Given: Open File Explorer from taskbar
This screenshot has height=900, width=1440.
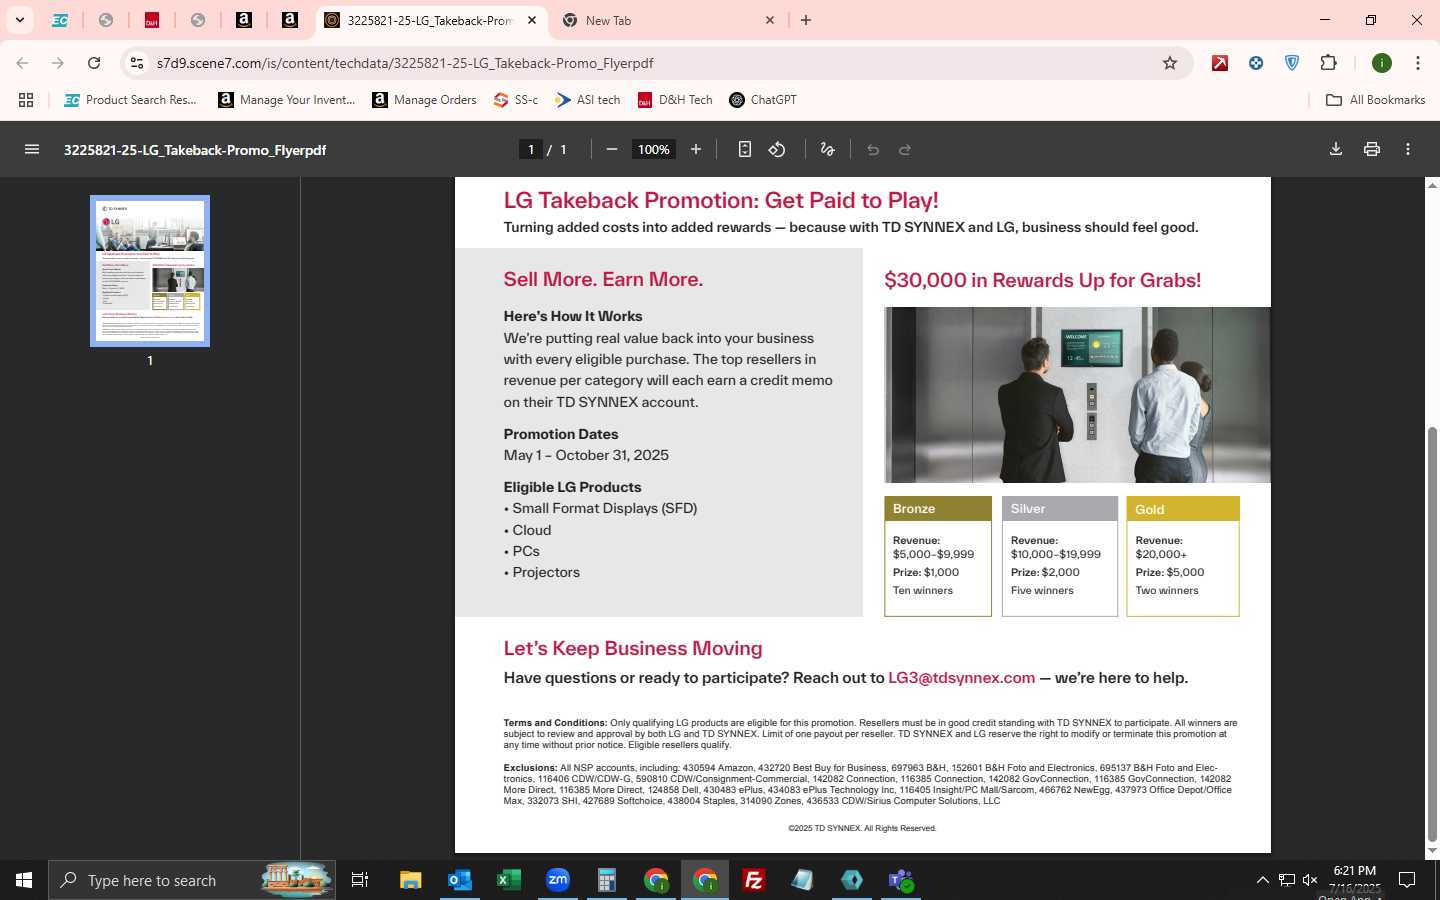Looking at the screenshot, I should coord(410,880).
